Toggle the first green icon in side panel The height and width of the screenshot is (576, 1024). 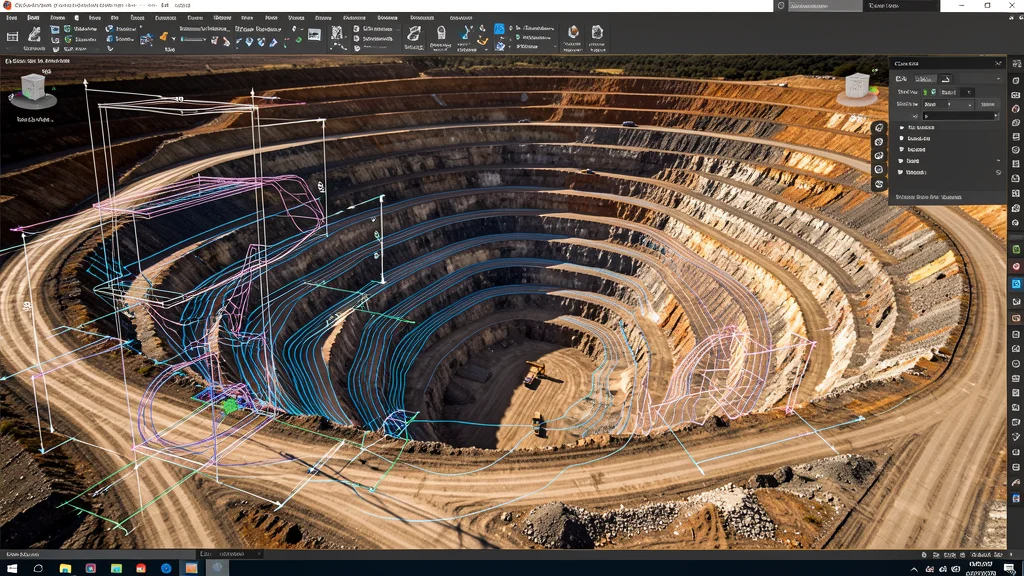tap(925, 92)
